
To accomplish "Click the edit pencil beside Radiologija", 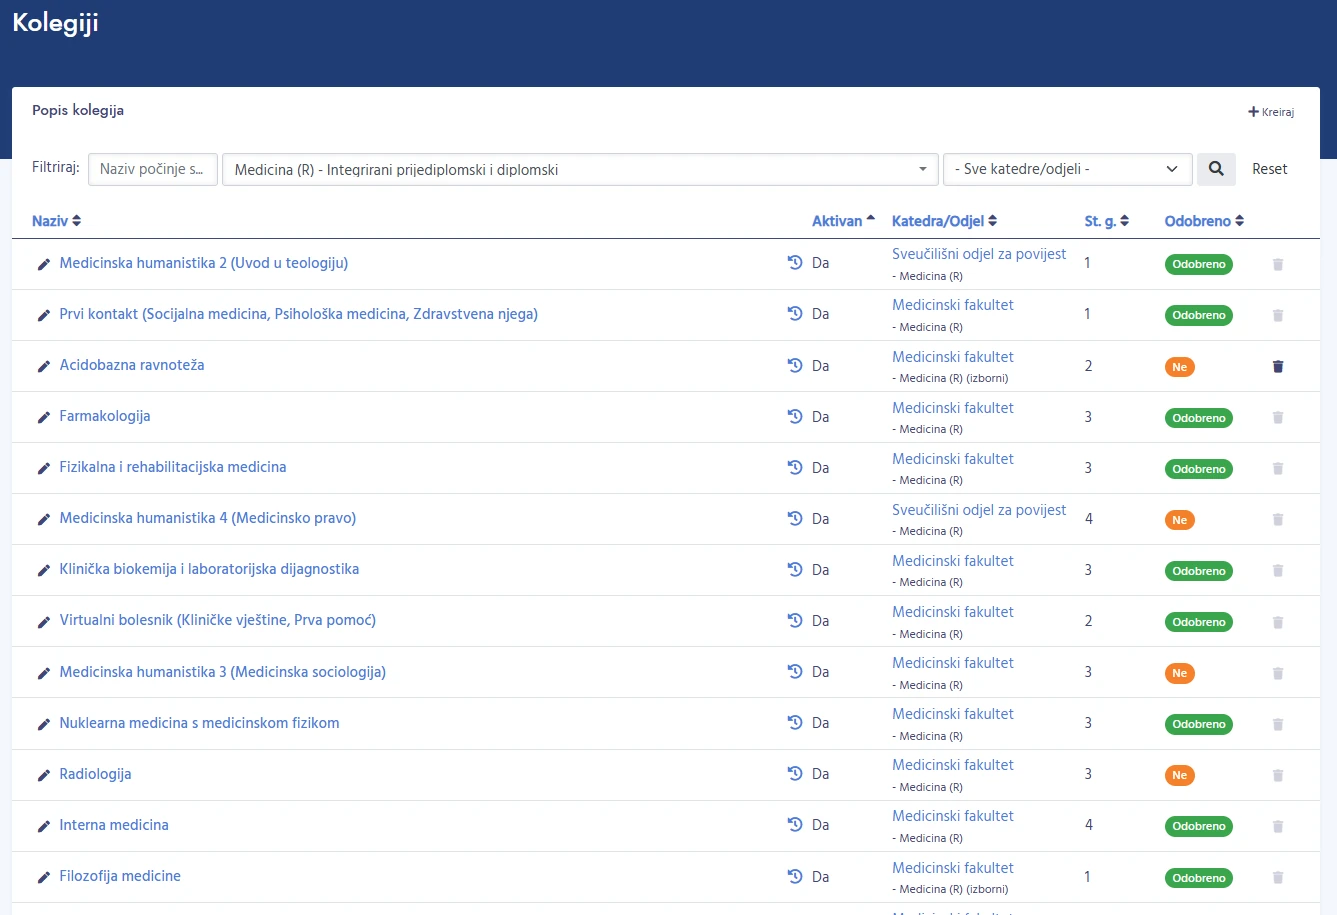I will tap(43, 775).
